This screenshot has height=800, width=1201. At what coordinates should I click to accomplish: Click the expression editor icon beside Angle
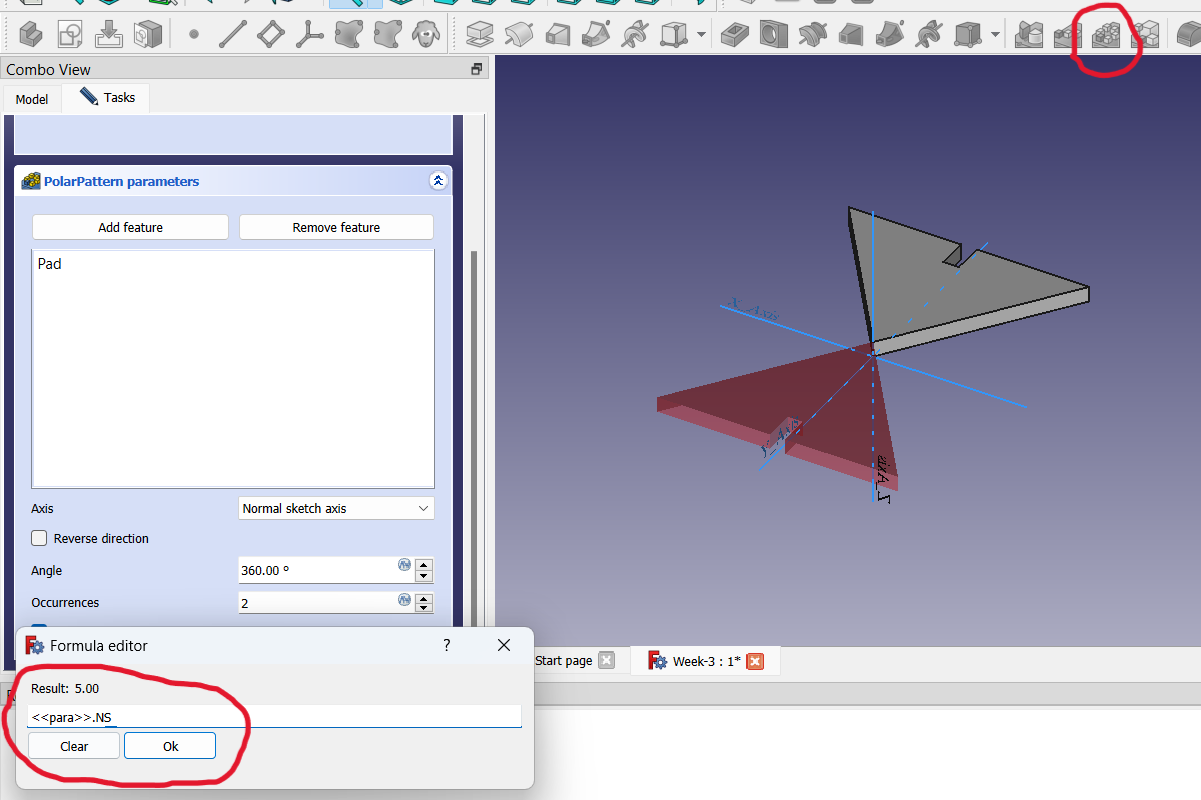[x=404, y=566]
